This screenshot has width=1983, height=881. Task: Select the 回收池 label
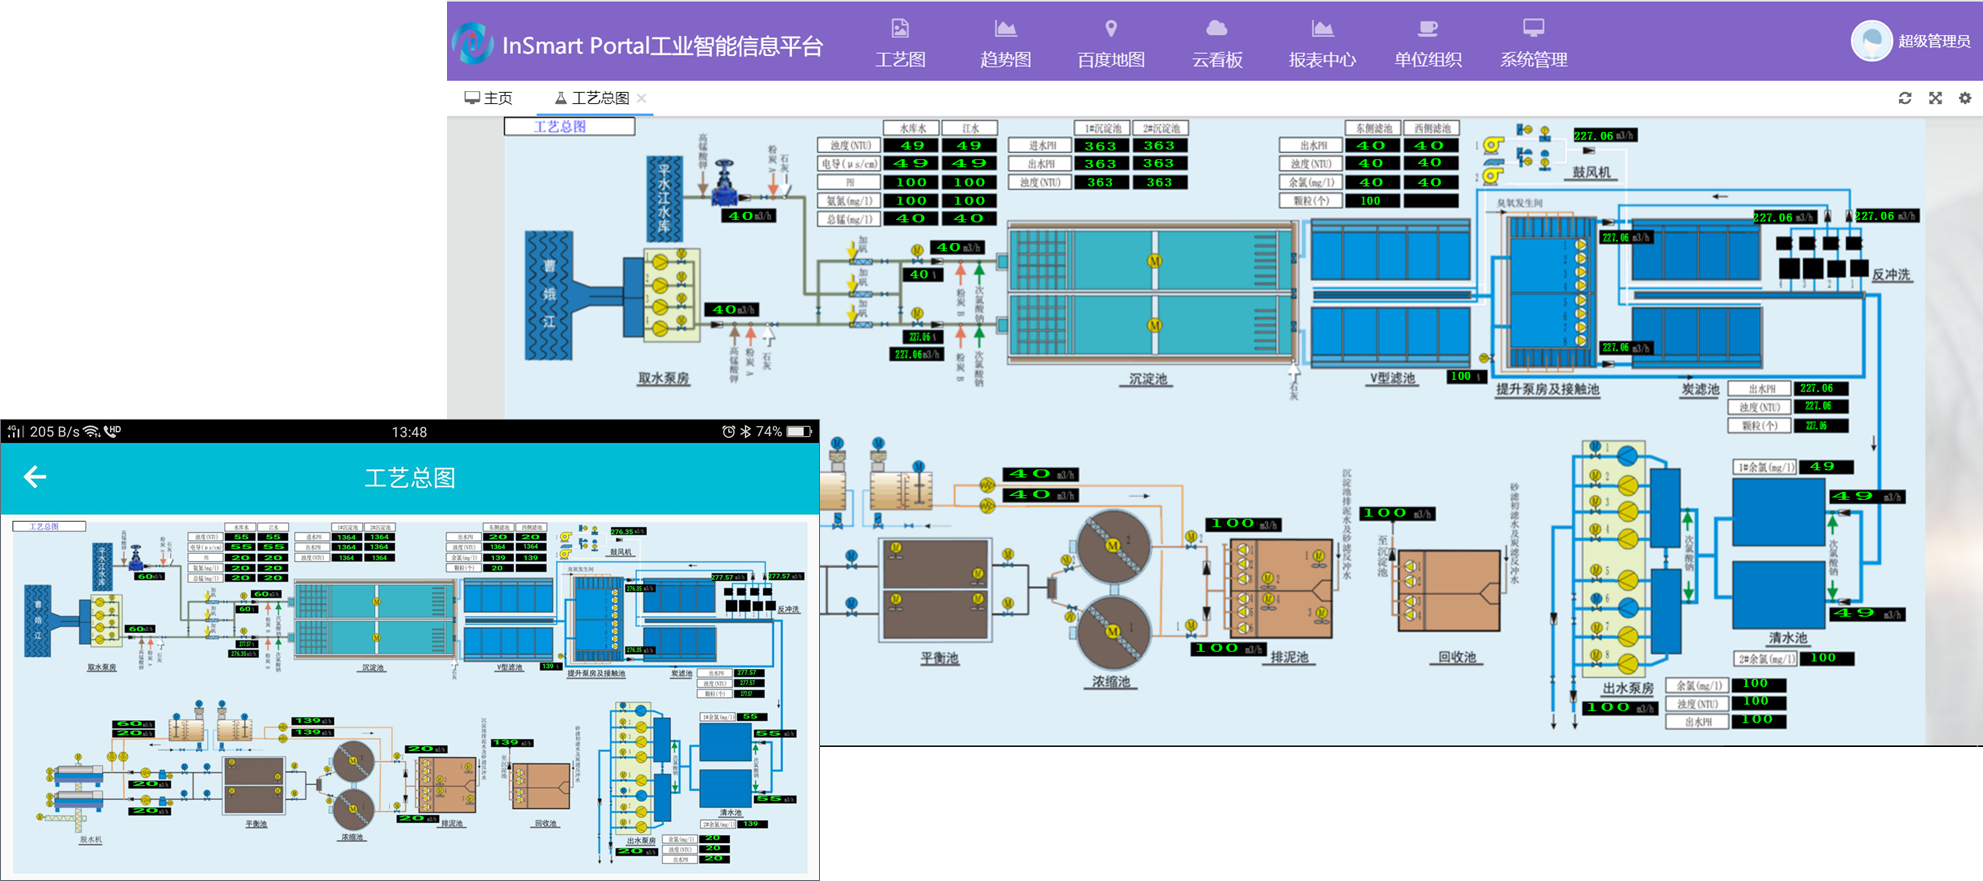point(1457,658)
